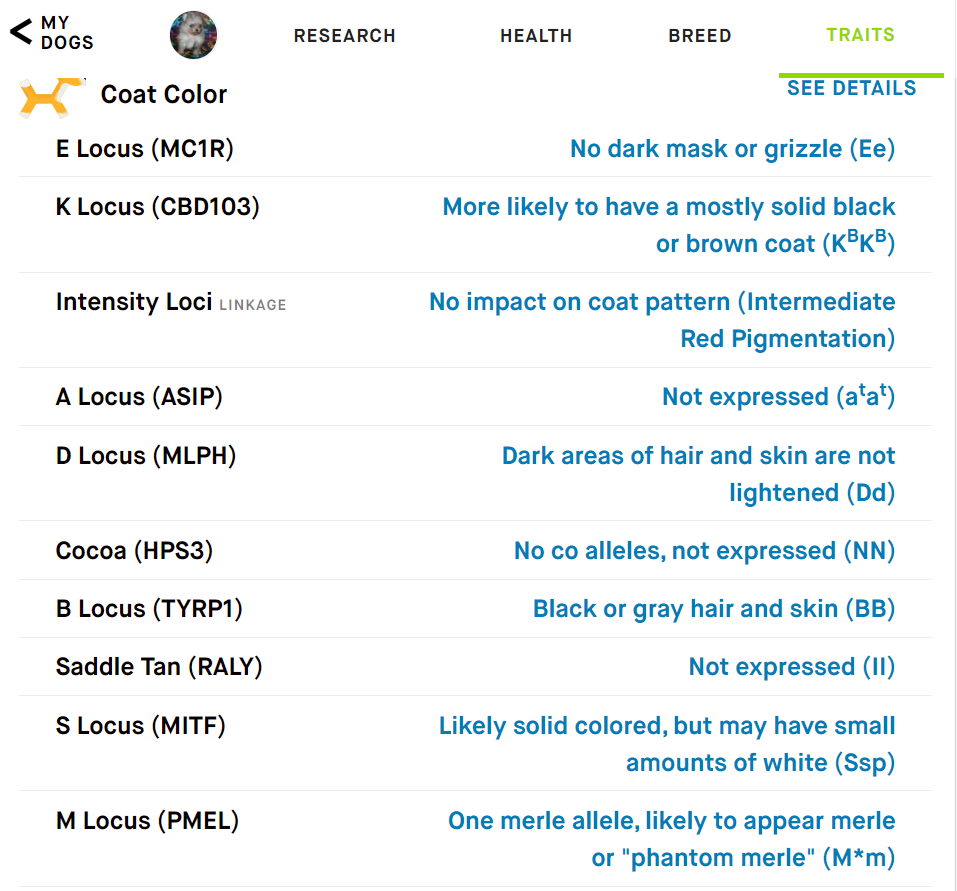The height and width of the screenshot is (891, 957).
Task: Click the orange Coat Color dog icon
Action: point(51,96)
